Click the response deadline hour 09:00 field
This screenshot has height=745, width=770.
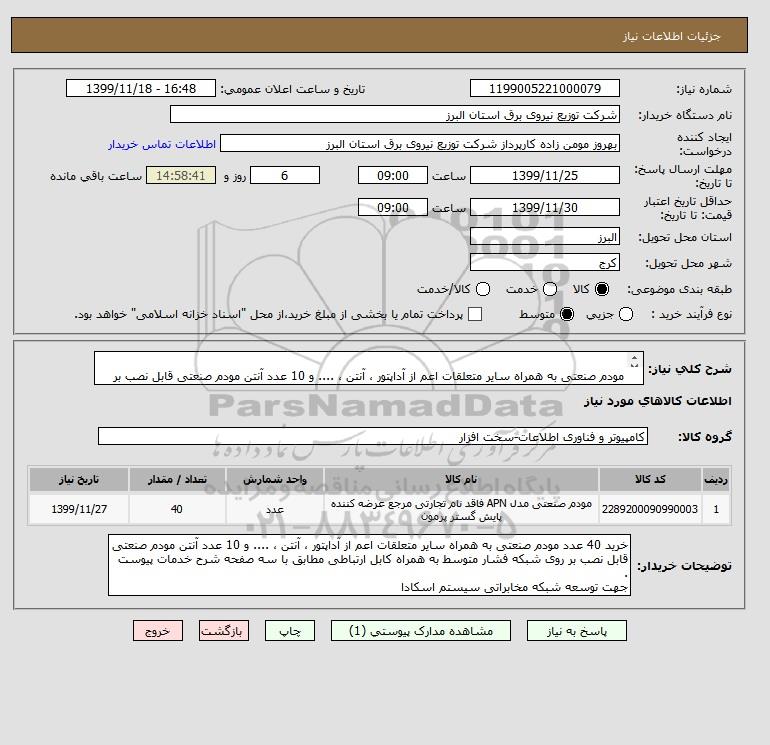tap(393, 176)
